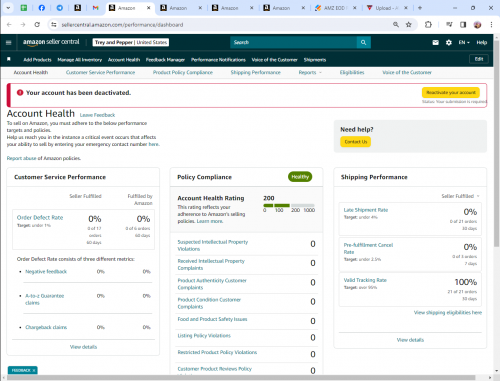This screenshot has height=381, width=500.
Task: Open the Chrome three-dot menu
Action: (491, 24)
